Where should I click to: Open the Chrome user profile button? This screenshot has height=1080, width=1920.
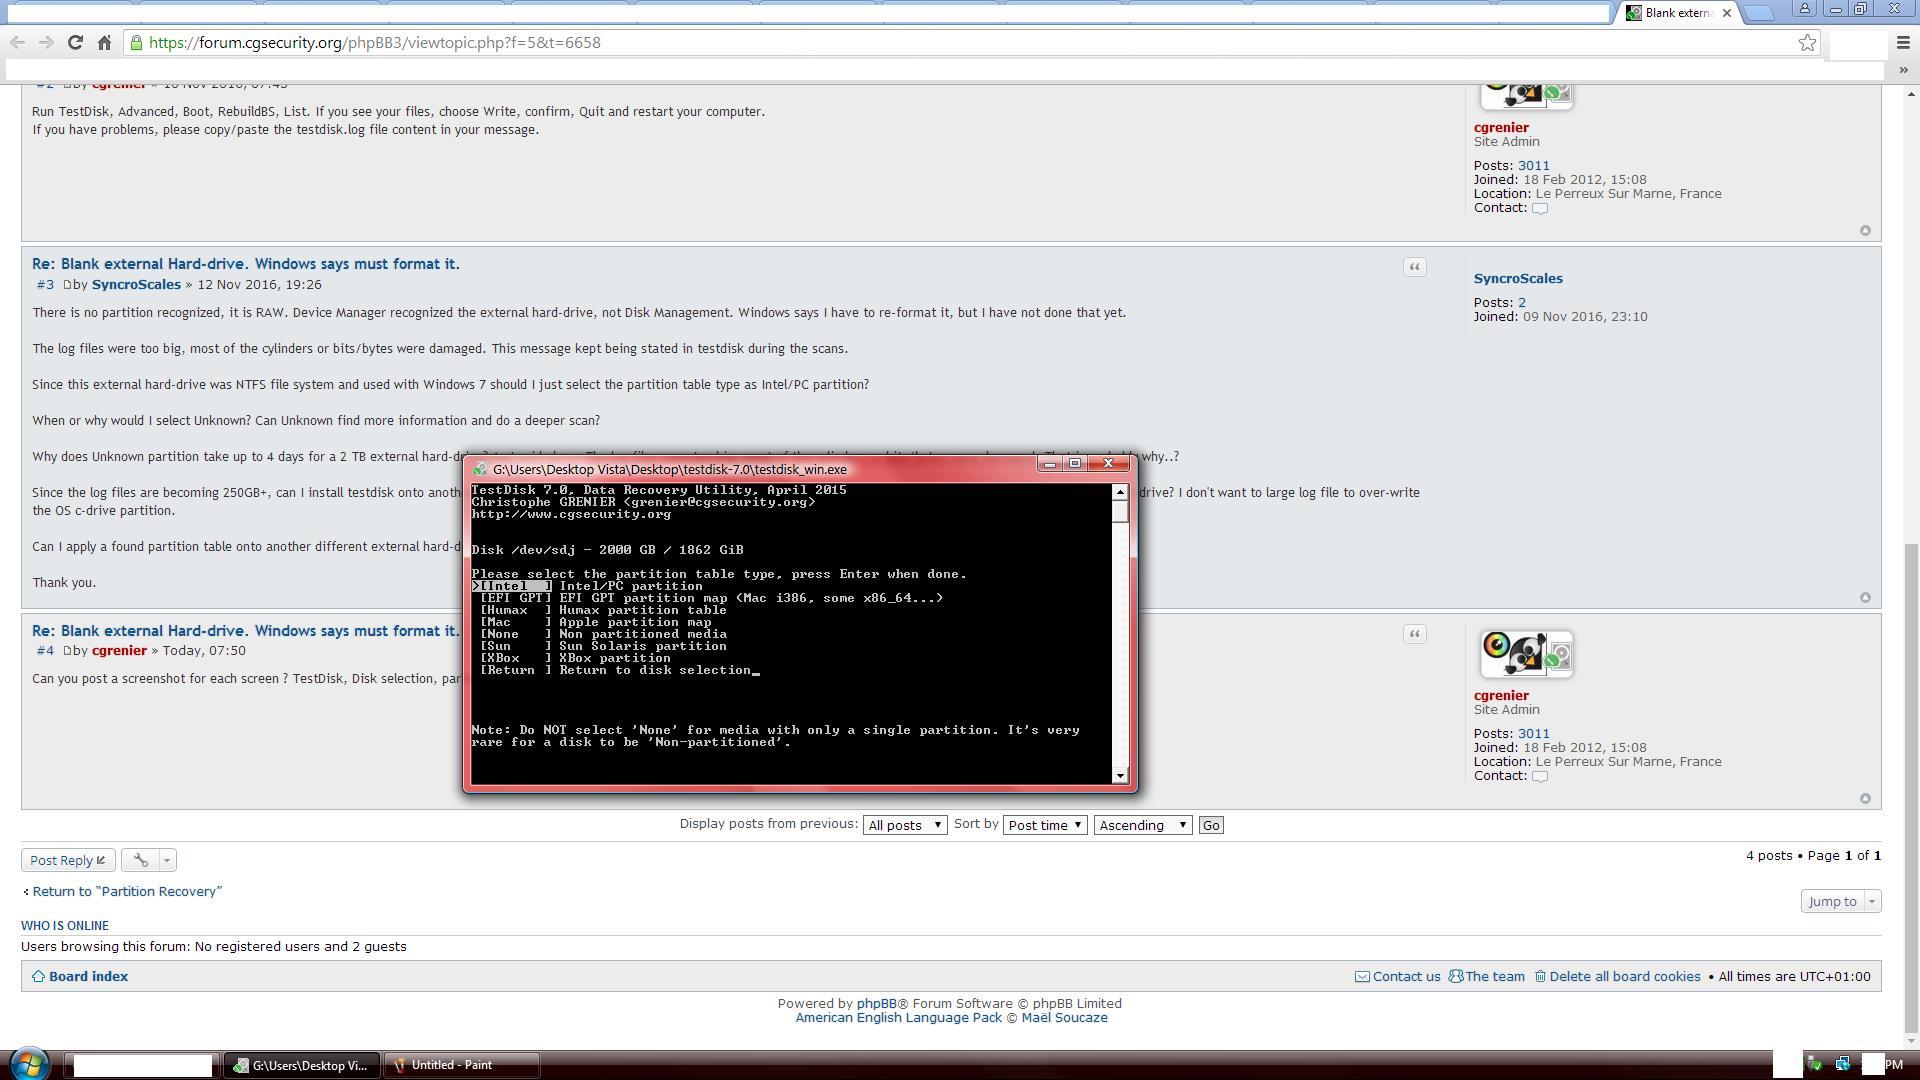point(1805,8)
